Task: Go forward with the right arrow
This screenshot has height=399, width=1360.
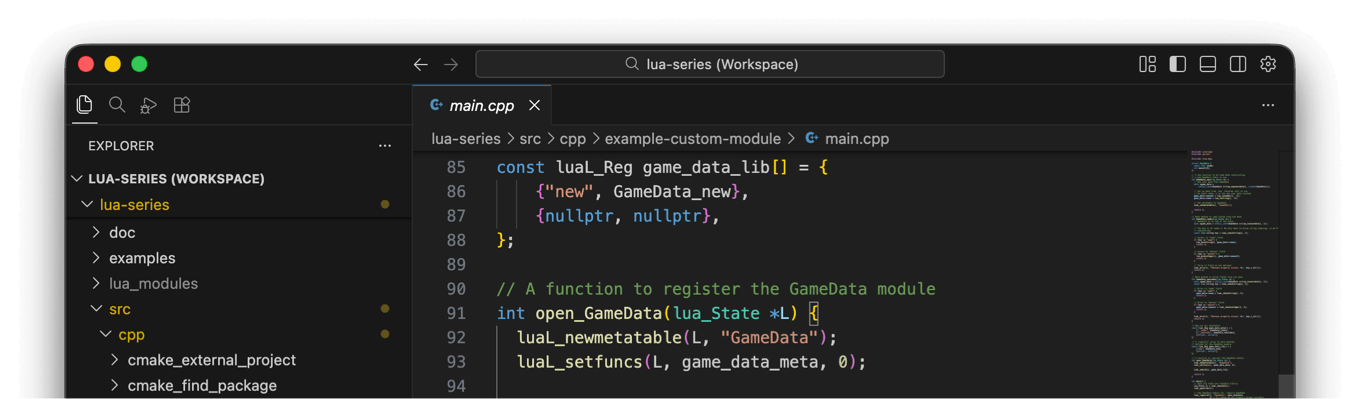Action: [451, 64]
